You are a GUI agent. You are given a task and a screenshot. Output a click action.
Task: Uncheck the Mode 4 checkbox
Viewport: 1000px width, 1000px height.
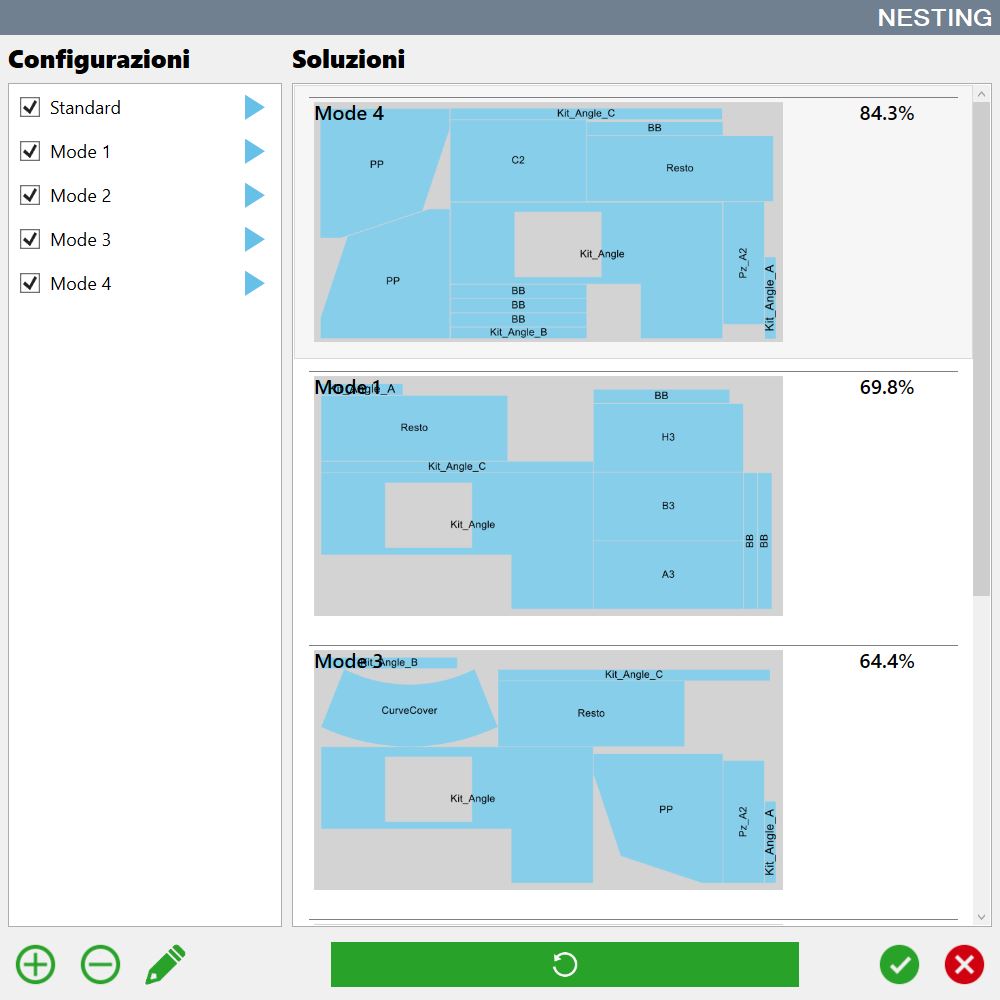pos(30,283)
